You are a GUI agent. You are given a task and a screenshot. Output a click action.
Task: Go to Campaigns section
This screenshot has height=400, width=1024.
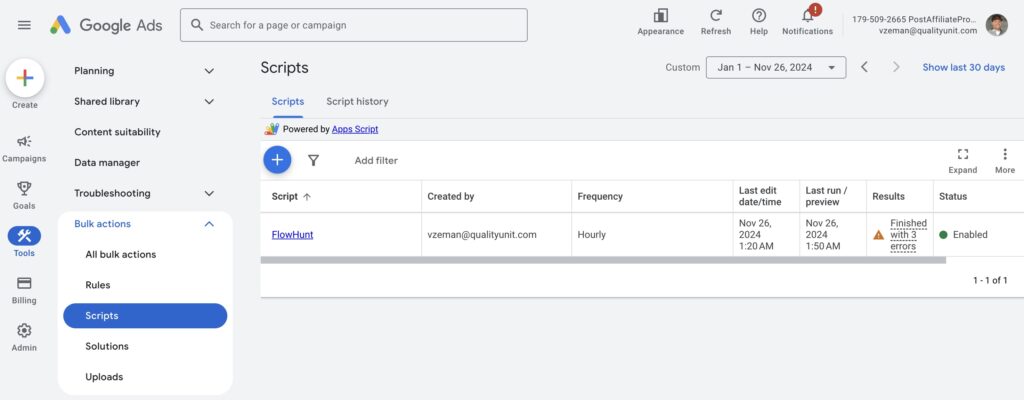(x=24, y=148)
